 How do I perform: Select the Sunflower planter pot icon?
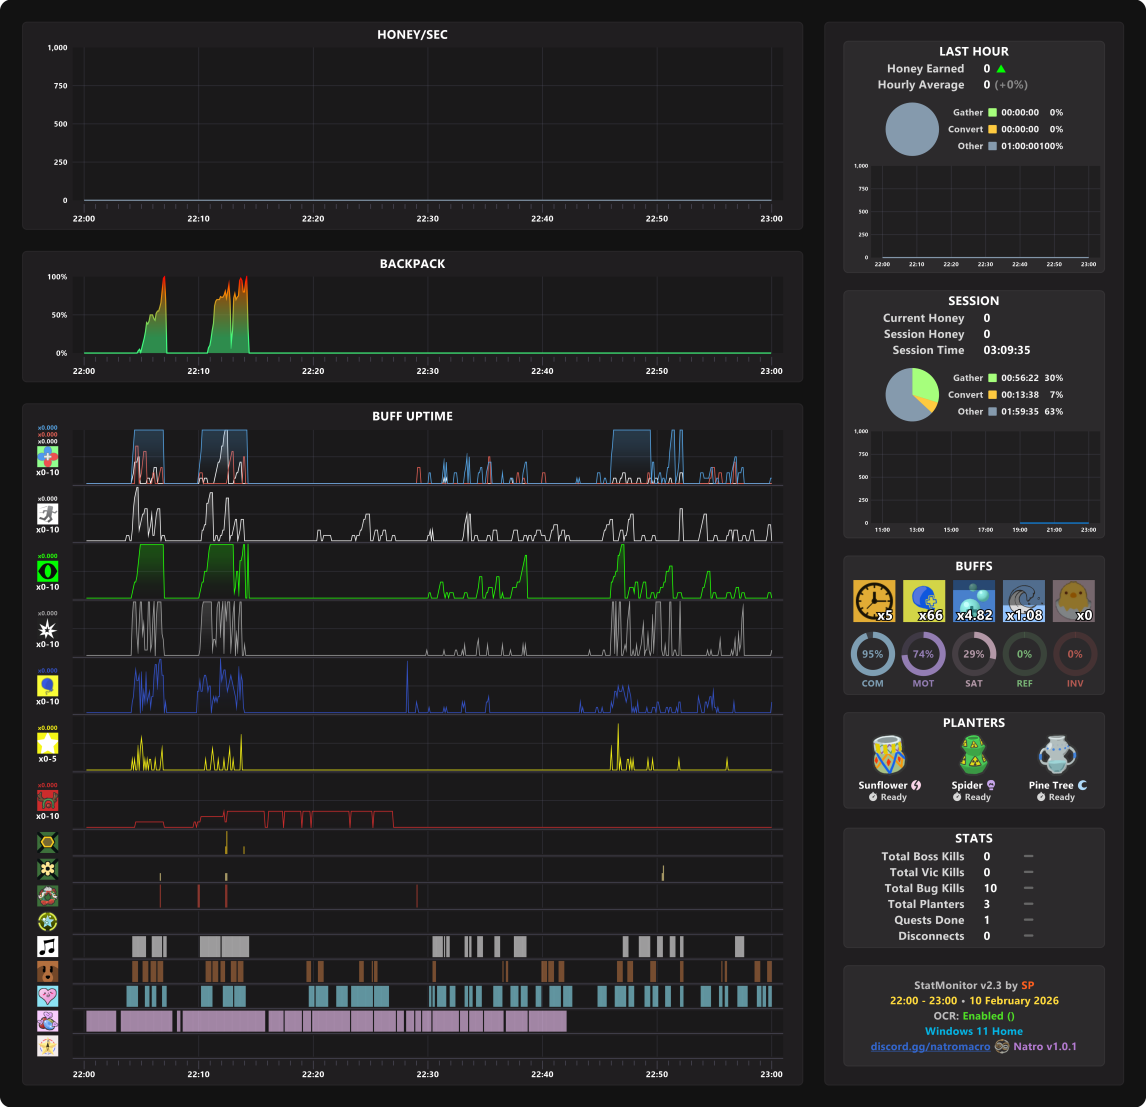889,755
